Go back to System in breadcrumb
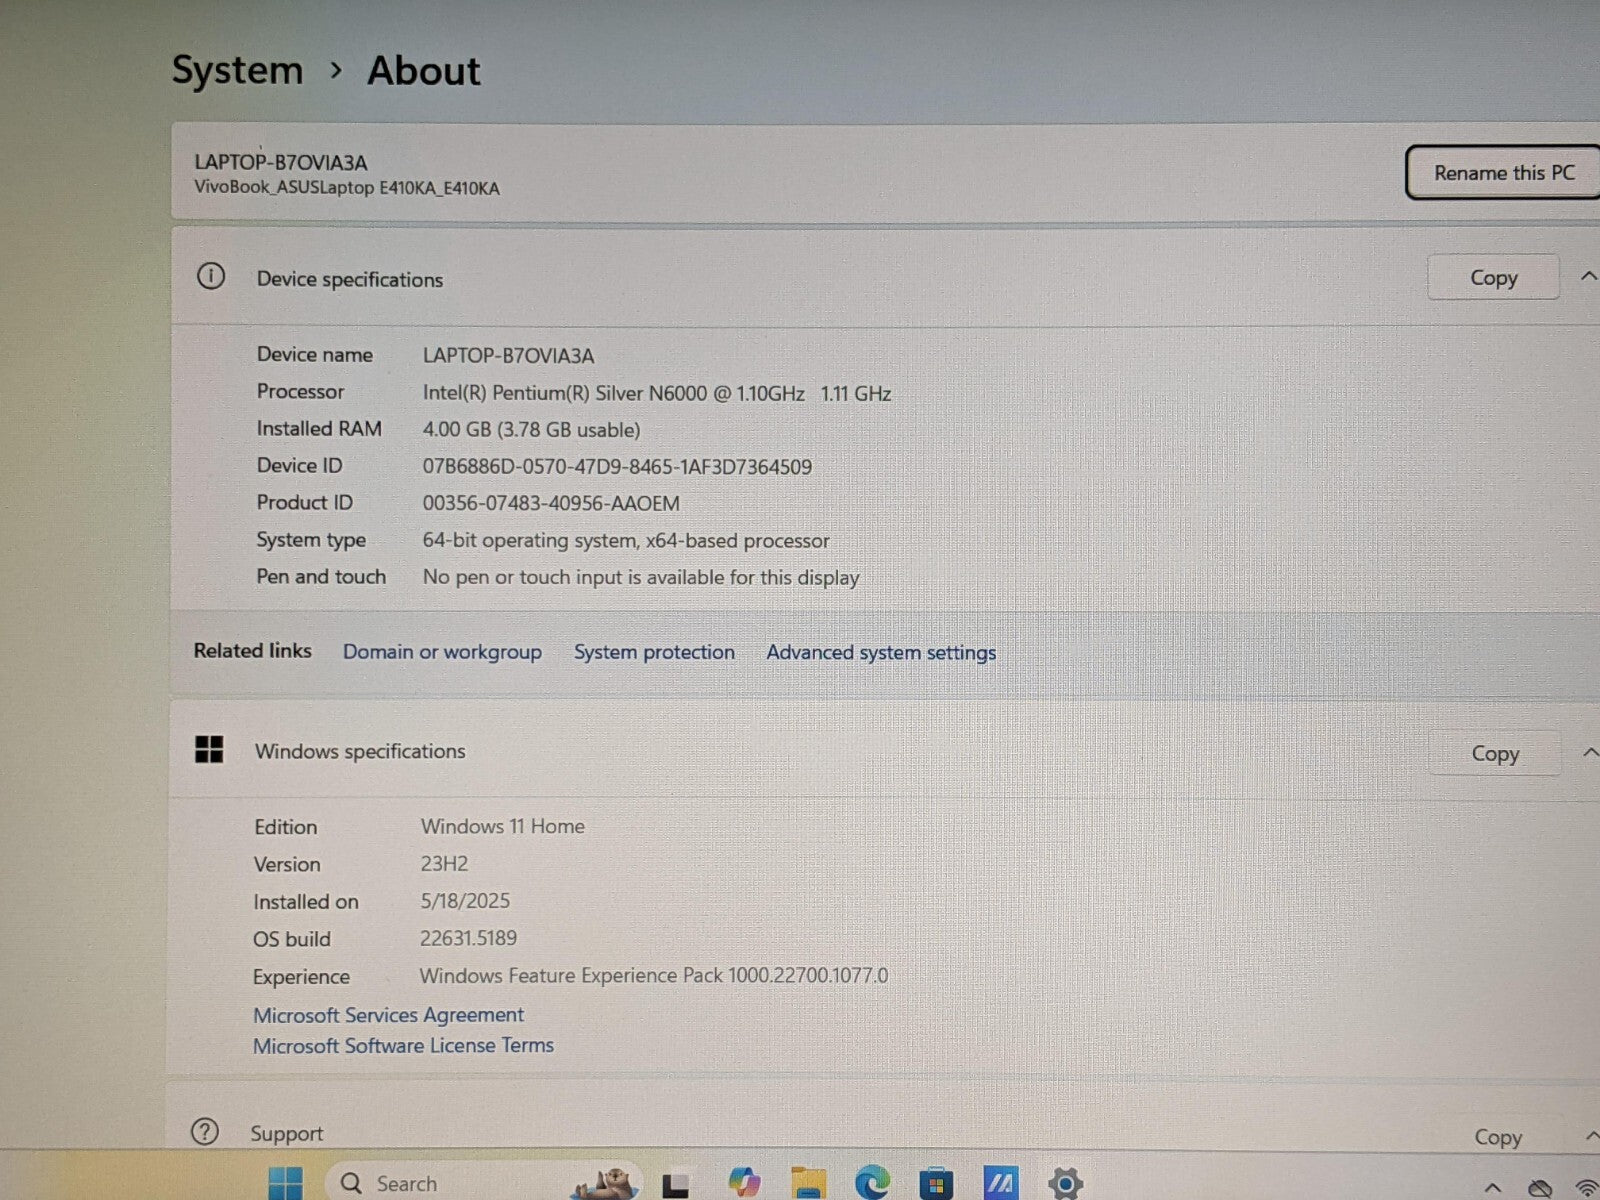The image size is (1600, 1200). (x=237, y=71)
